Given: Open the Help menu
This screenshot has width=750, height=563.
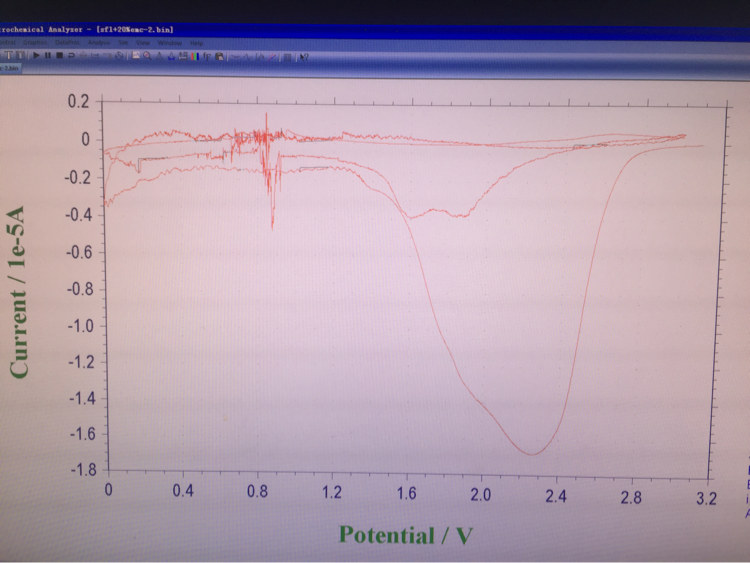Looking at the screenshot, I should pos(197,43).
